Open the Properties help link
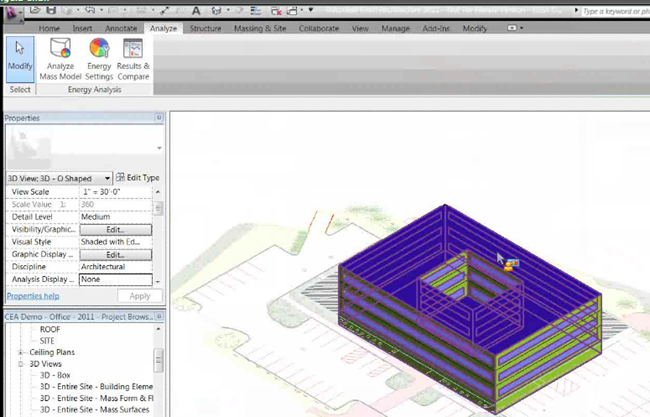 point(32,296)
